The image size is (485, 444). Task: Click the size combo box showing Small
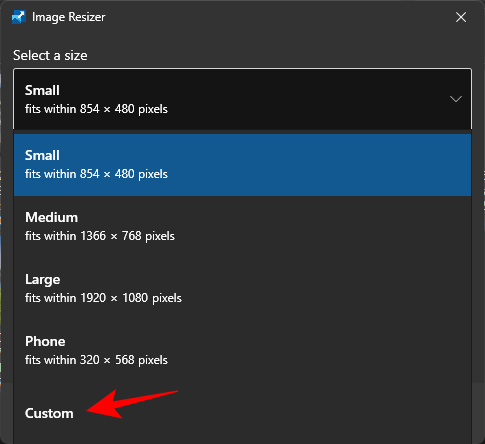[x=242, y=99]
